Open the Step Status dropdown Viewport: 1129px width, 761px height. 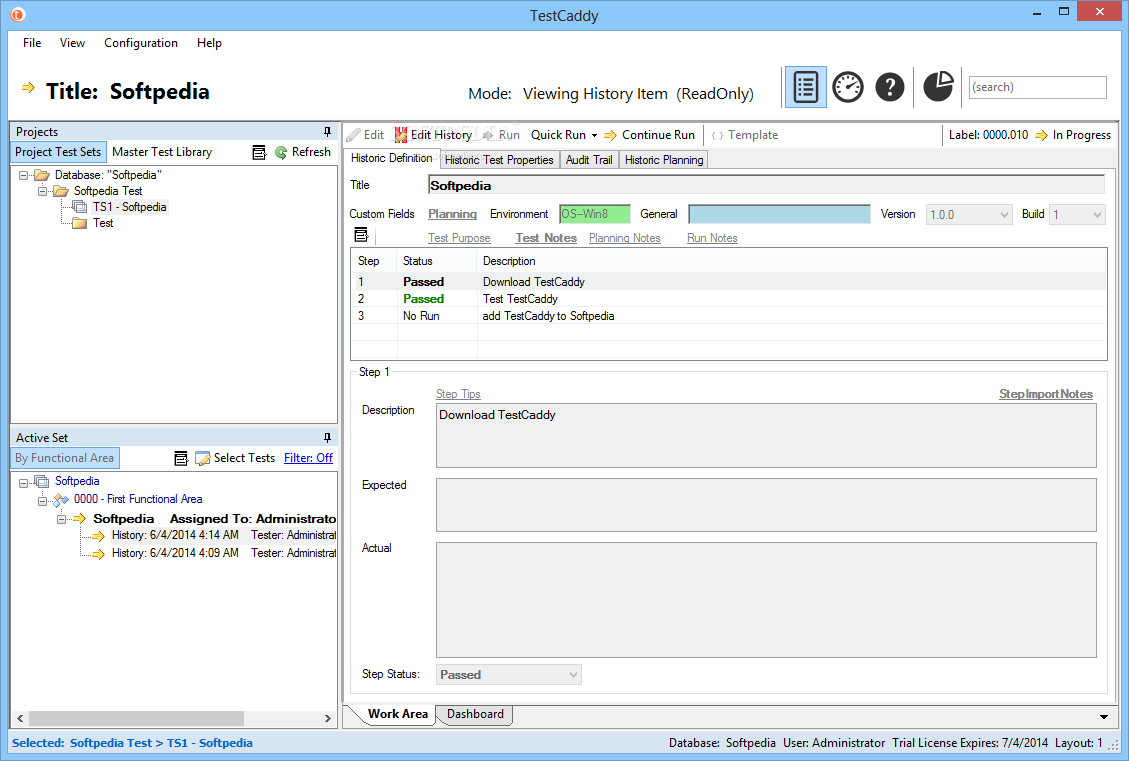tap(573, 675)
